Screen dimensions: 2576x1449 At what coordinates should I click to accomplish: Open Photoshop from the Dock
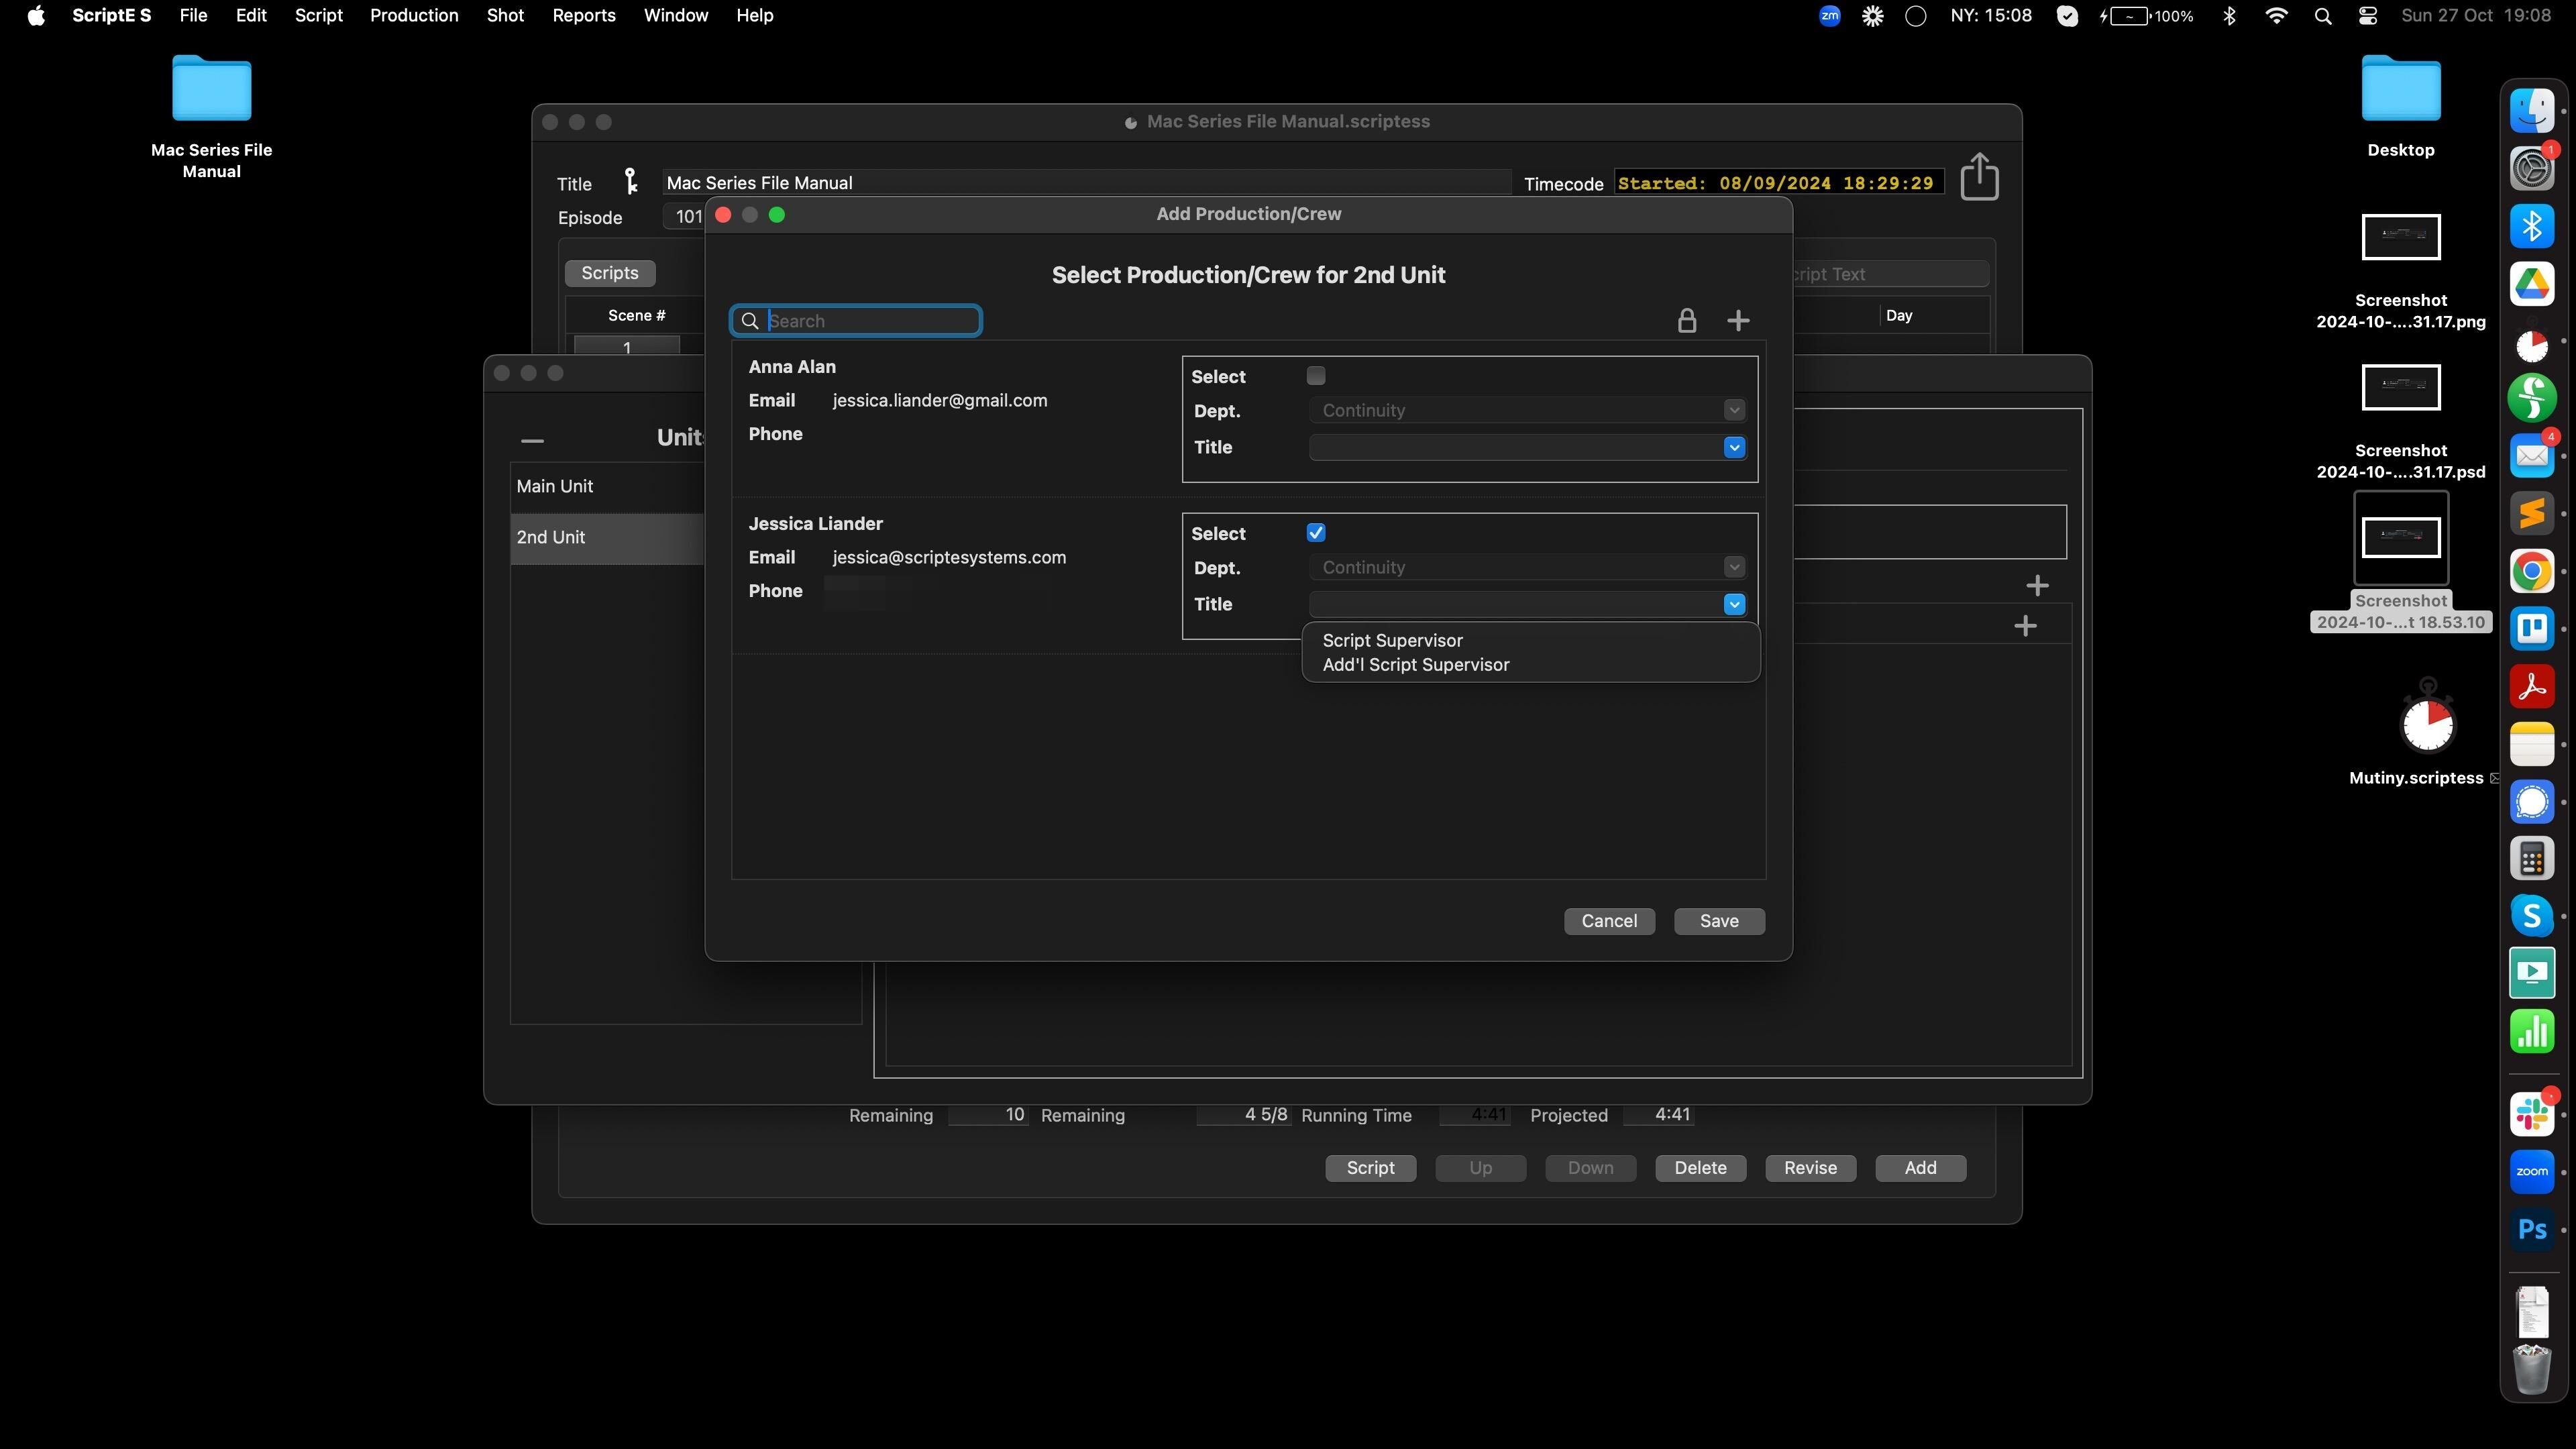pyautogui.click(x=2531, y=1230)
